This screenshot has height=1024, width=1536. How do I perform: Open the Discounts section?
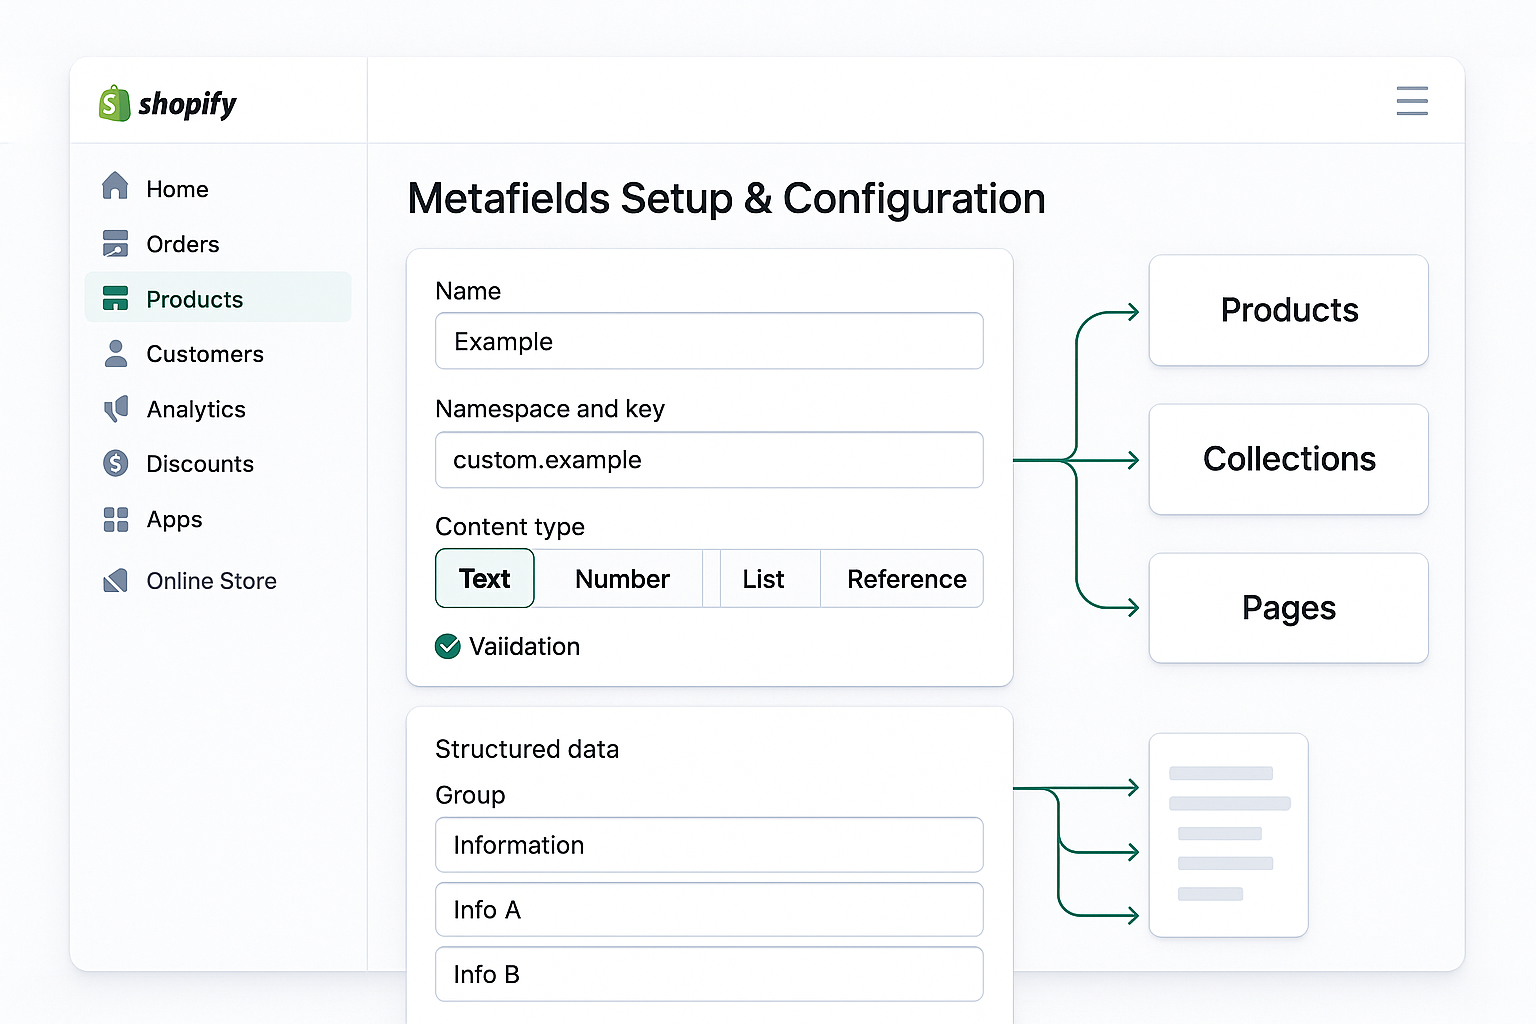(x=200, y=463)
